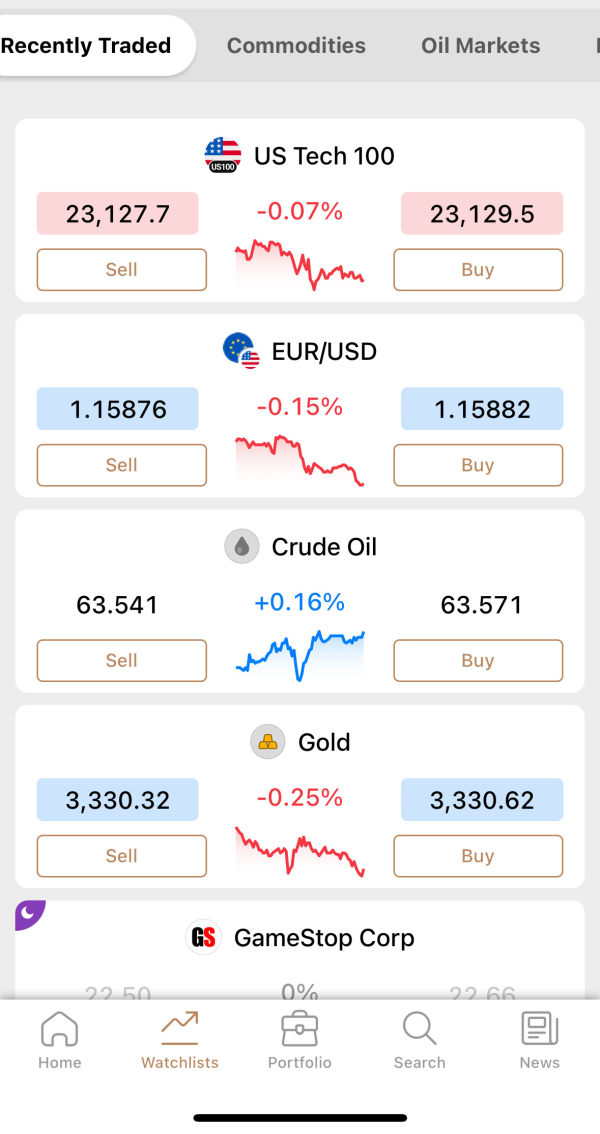
Task: Tap the Crude Oil droplet icon
Action: click(x=241, y=547)
